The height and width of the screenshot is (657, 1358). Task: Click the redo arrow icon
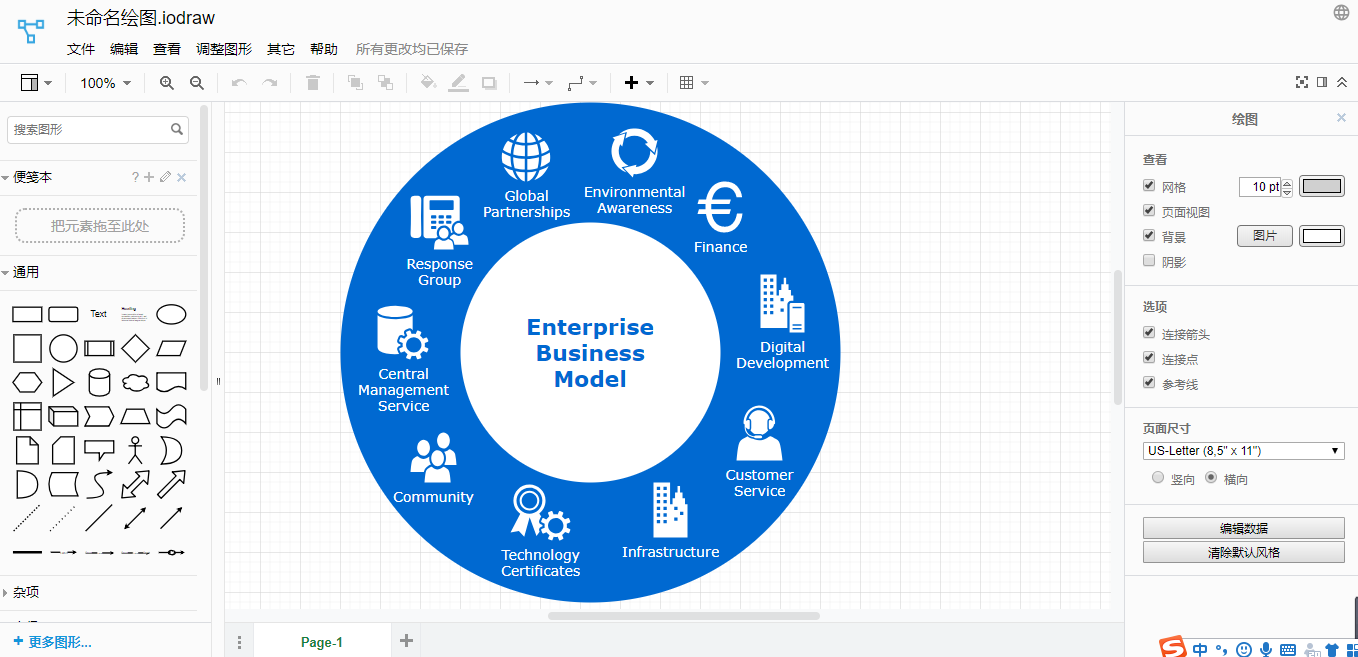click(270, 83)
